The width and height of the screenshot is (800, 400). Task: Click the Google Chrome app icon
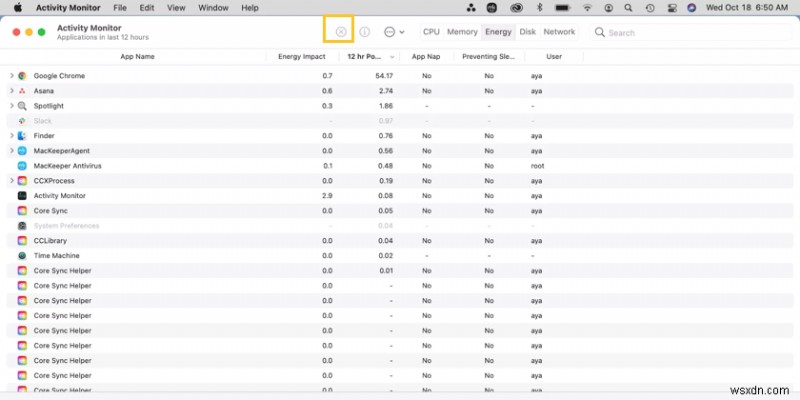22,76
